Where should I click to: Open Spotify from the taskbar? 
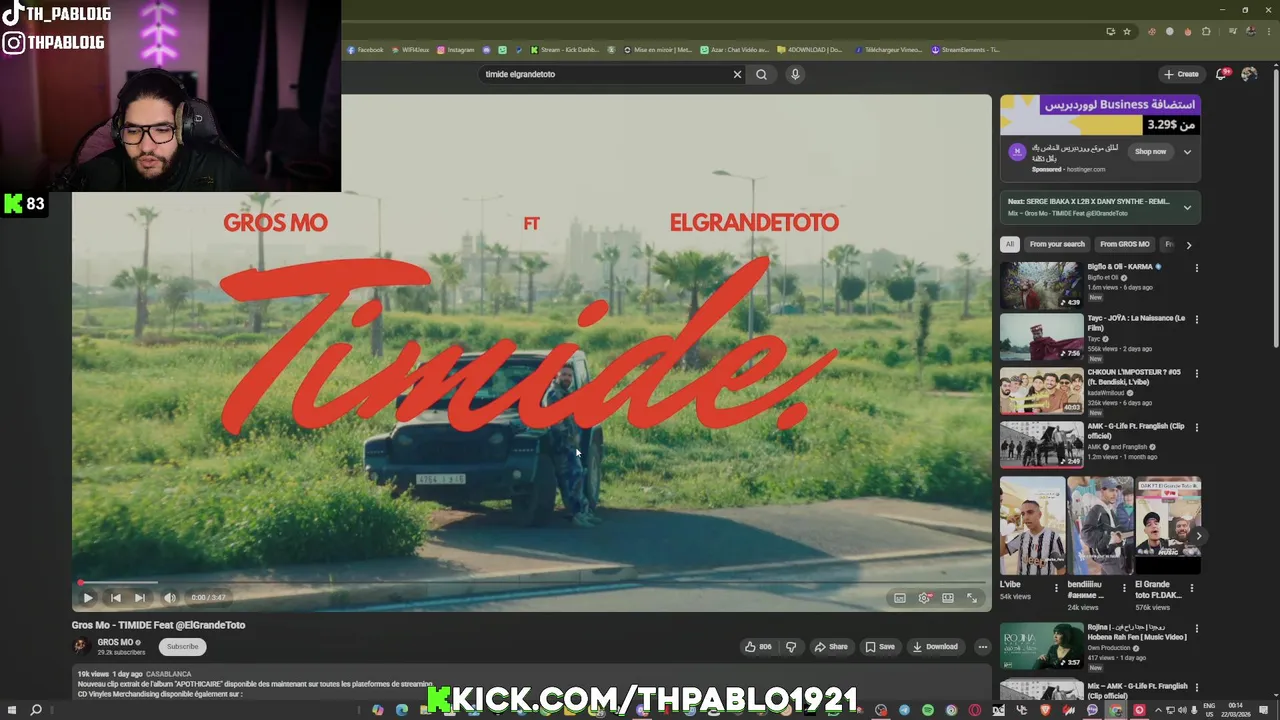pyautogui.click(x=928, y=710)
